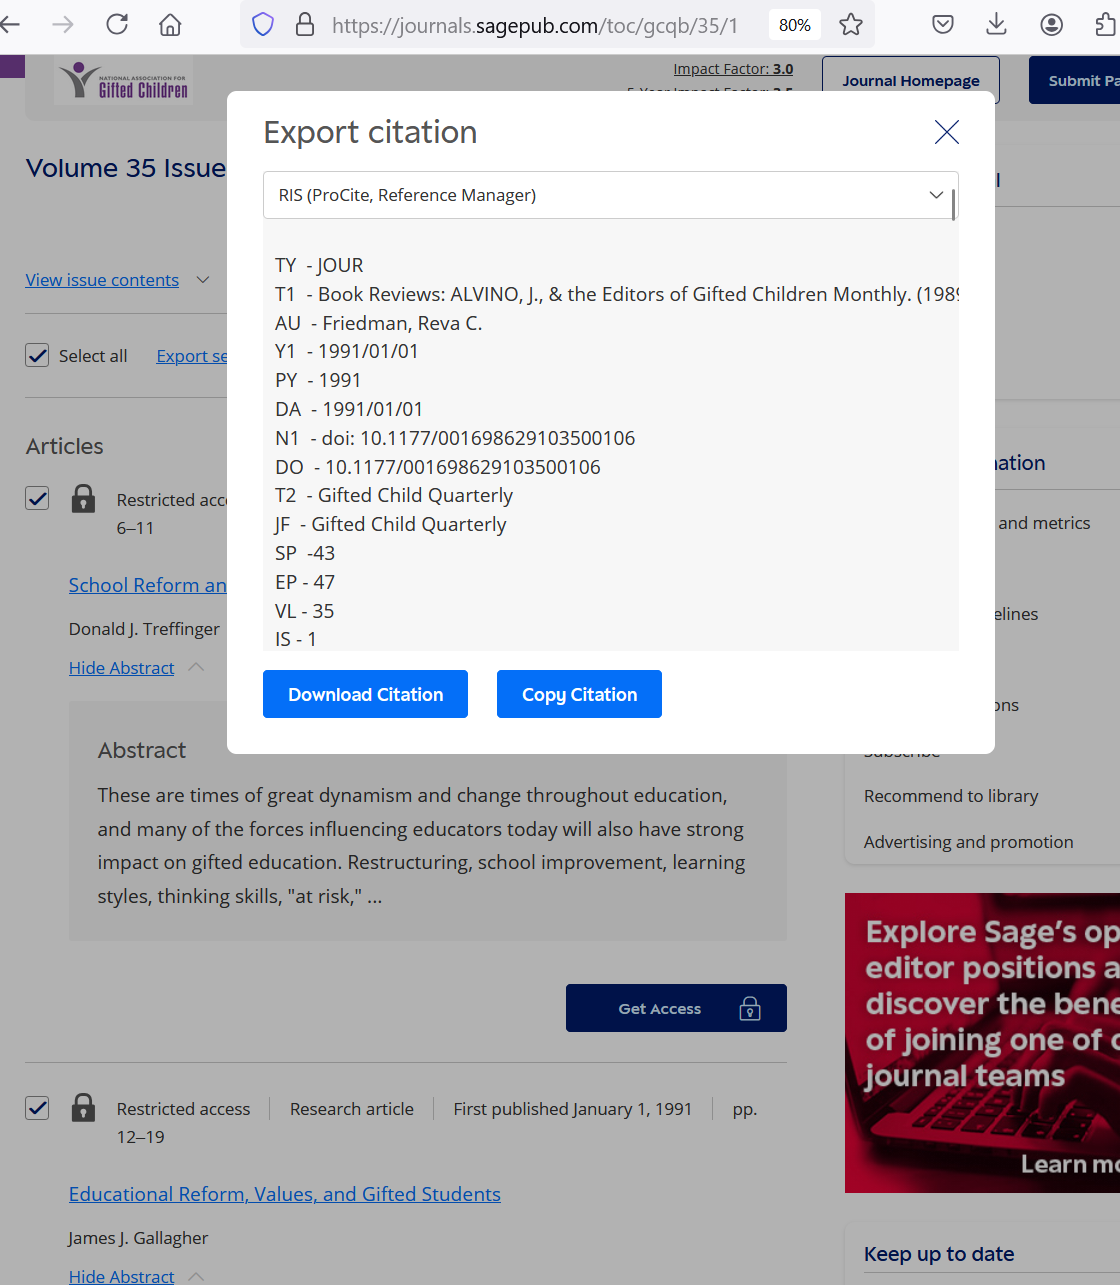Click author James J. Gallagher
Viewport: 1120px width, 1285px height.
138,1238
